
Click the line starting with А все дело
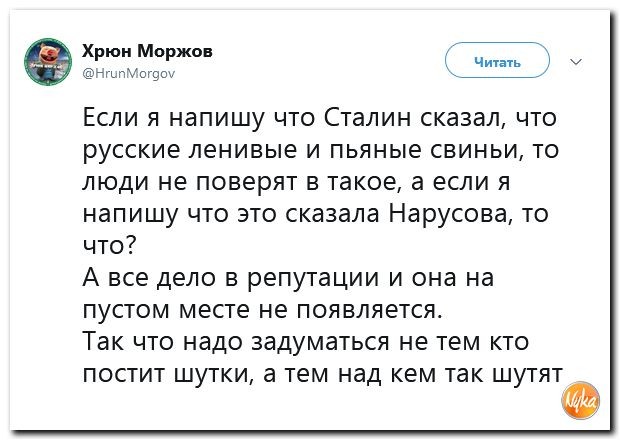288,278
